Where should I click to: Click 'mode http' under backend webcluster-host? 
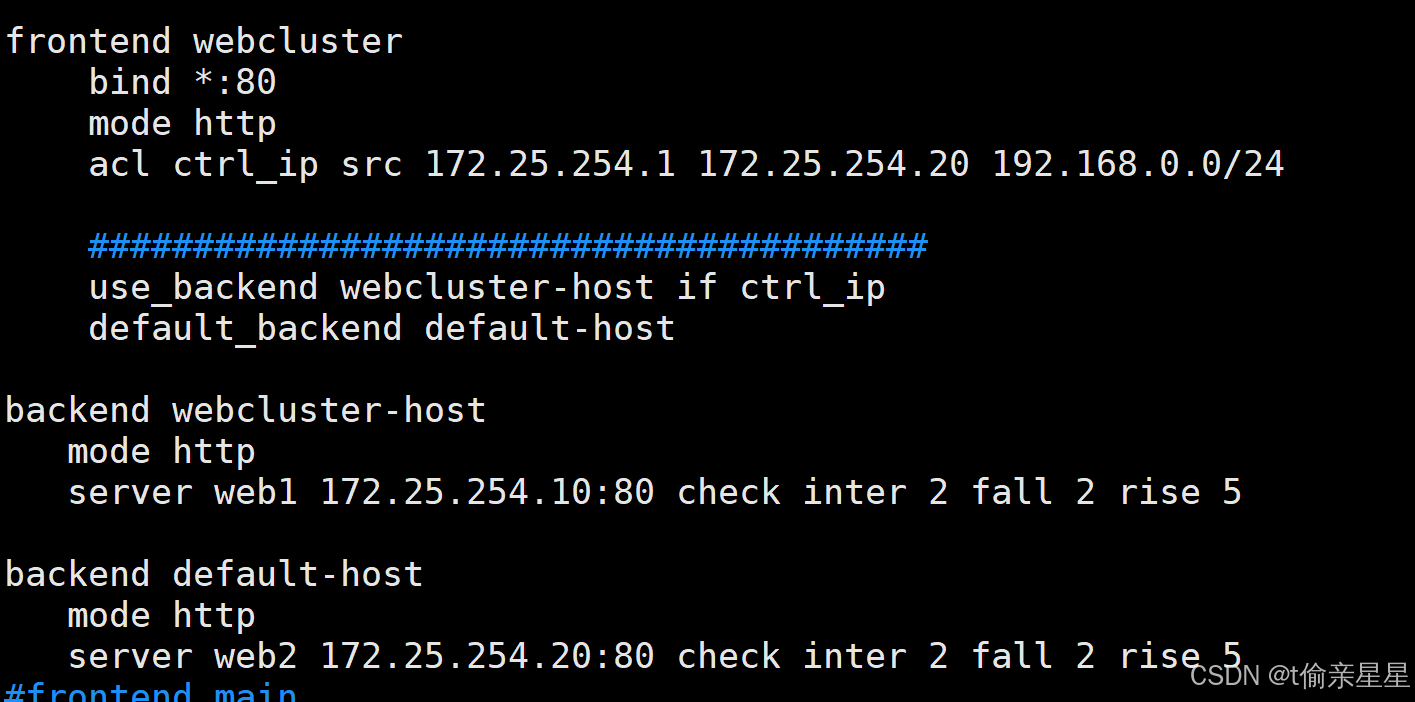161,452
